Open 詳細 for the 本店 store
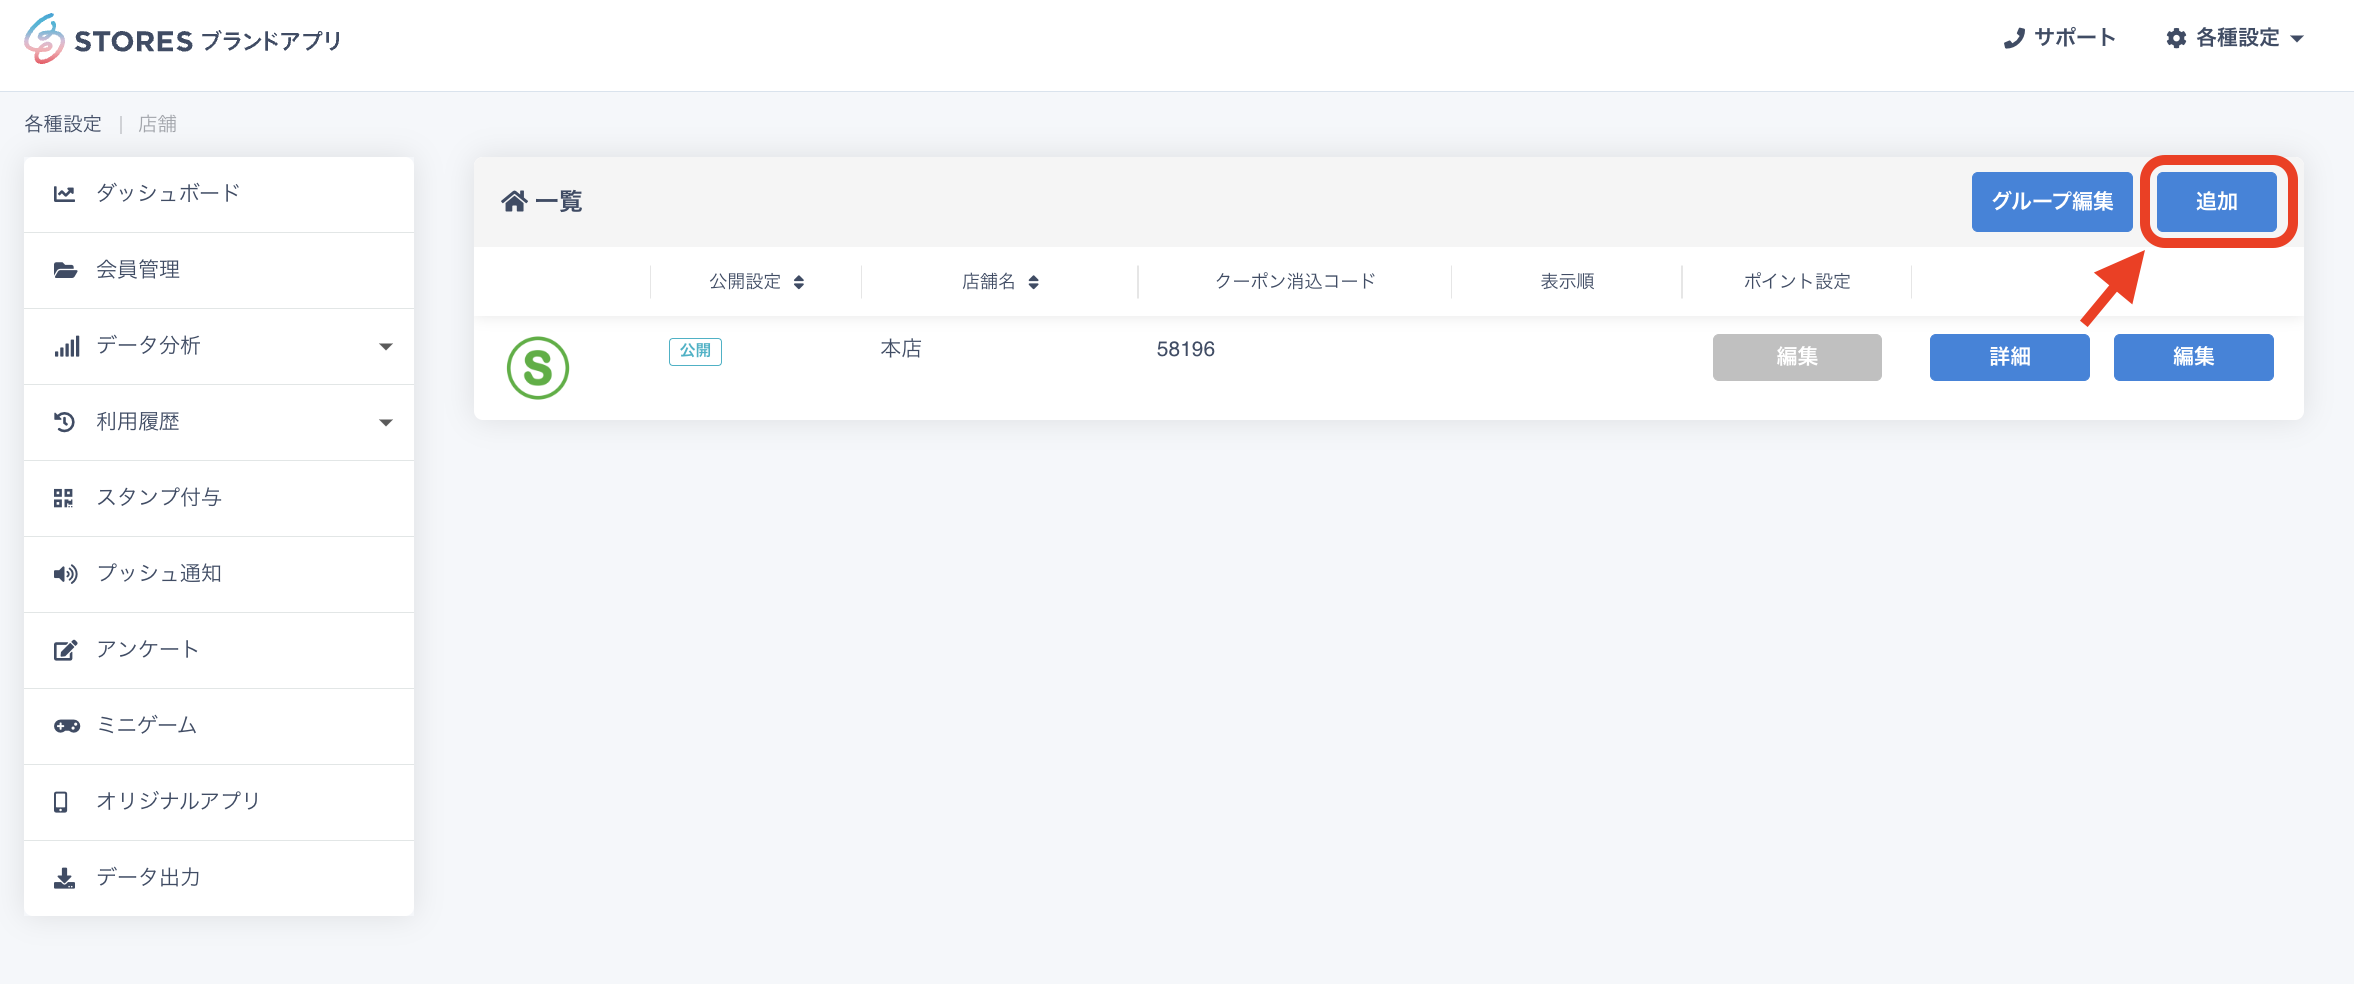The height and width of the screenshot is (984, 2354). click(2009, 357)
